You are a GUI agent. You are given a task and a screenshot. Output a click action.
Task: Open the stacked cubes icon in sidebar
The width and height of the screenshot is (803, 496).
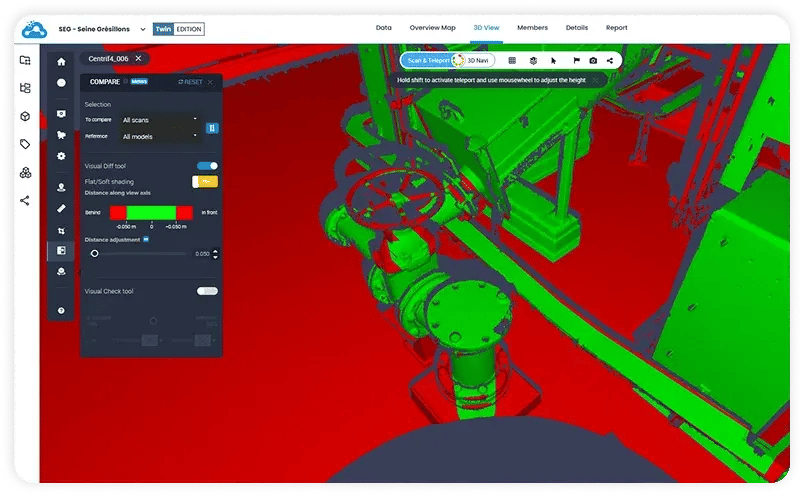point(25,172)
